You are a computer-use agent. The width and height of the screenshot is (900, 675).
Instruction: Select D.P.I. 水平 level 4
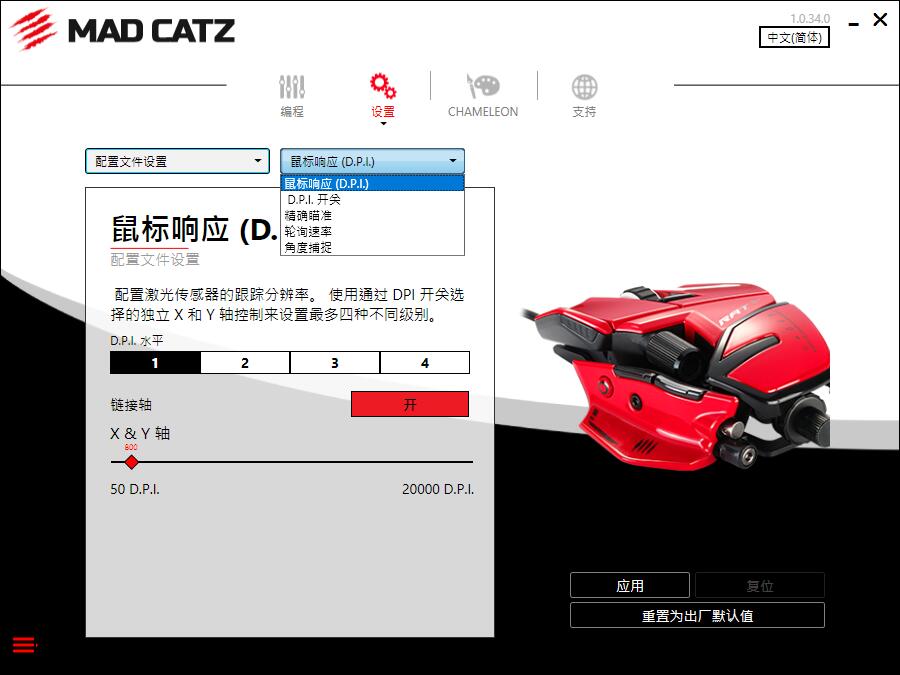point(424,363)
